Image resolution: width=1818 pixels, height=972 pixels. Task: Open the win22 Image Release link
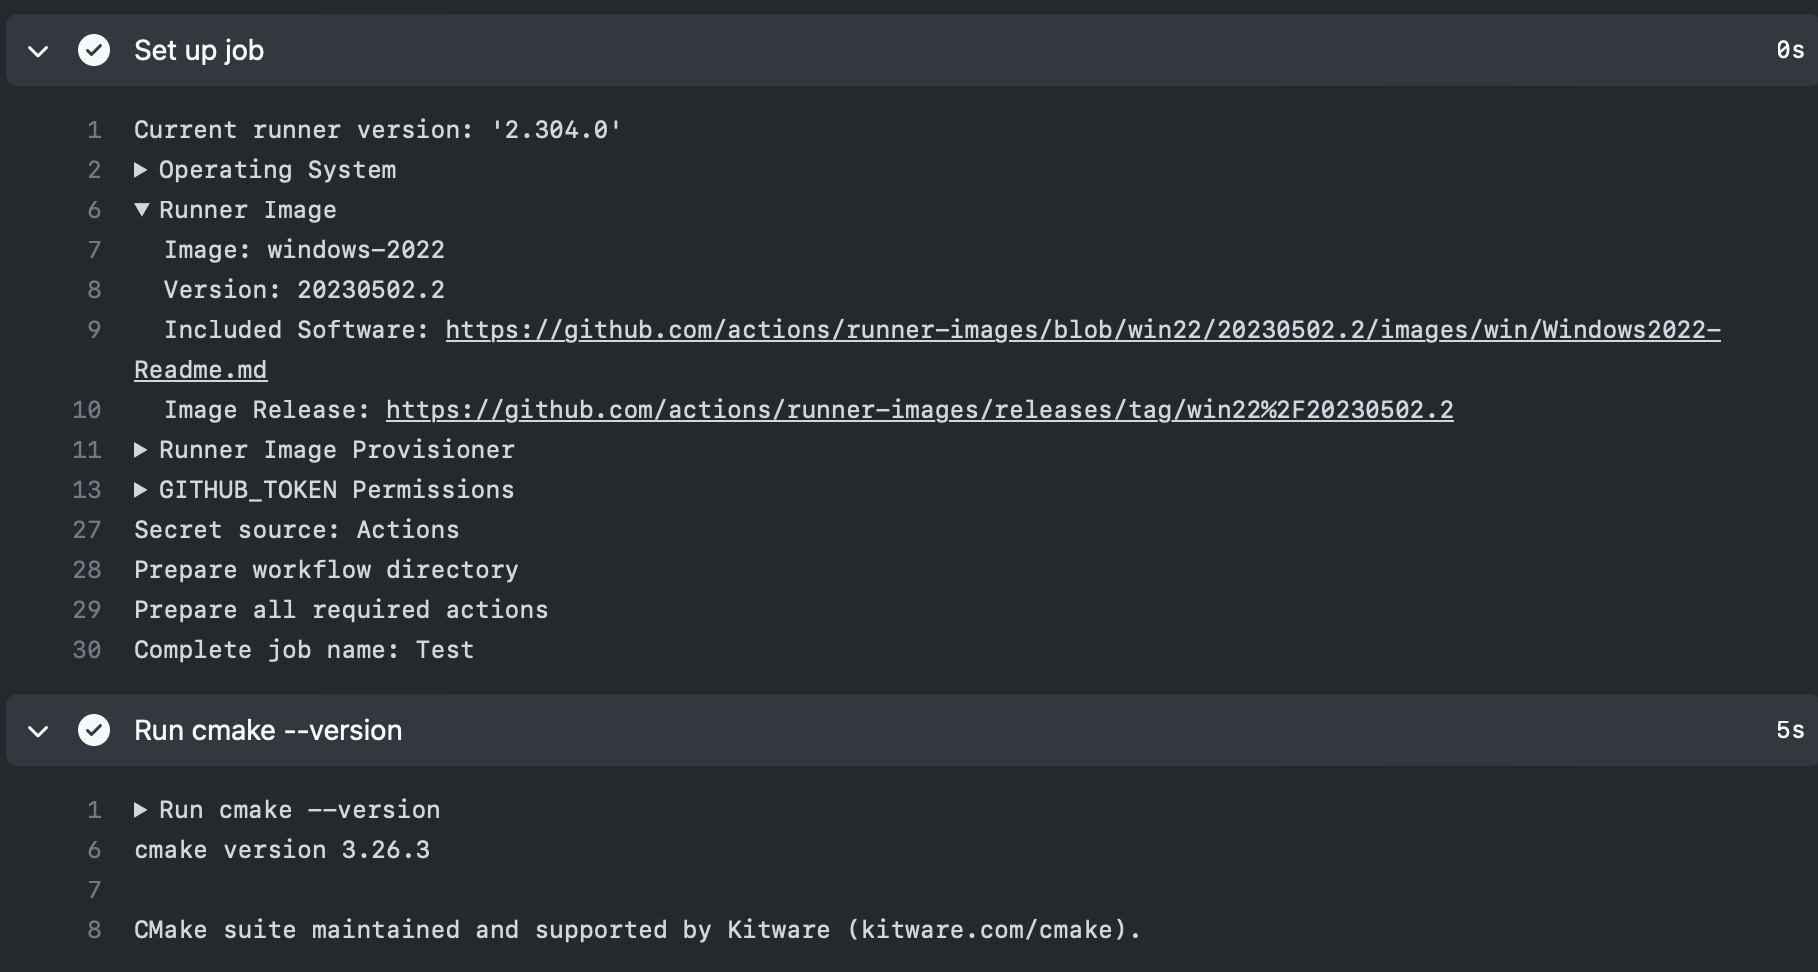[x=918, y=410]
